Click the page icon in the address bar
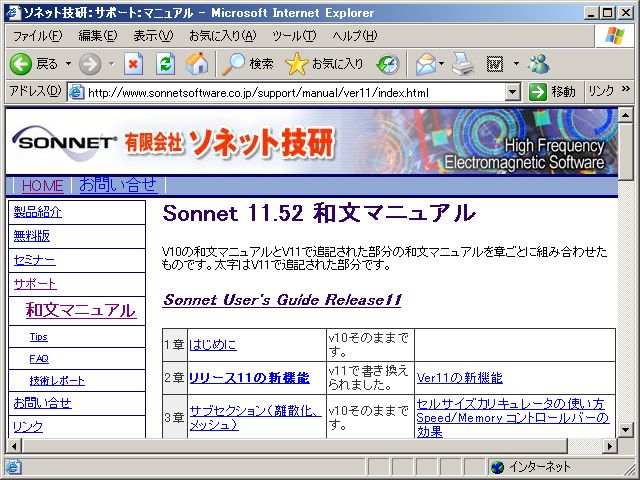The height and width of the screenshot is (480, 640). pos(76,92)
